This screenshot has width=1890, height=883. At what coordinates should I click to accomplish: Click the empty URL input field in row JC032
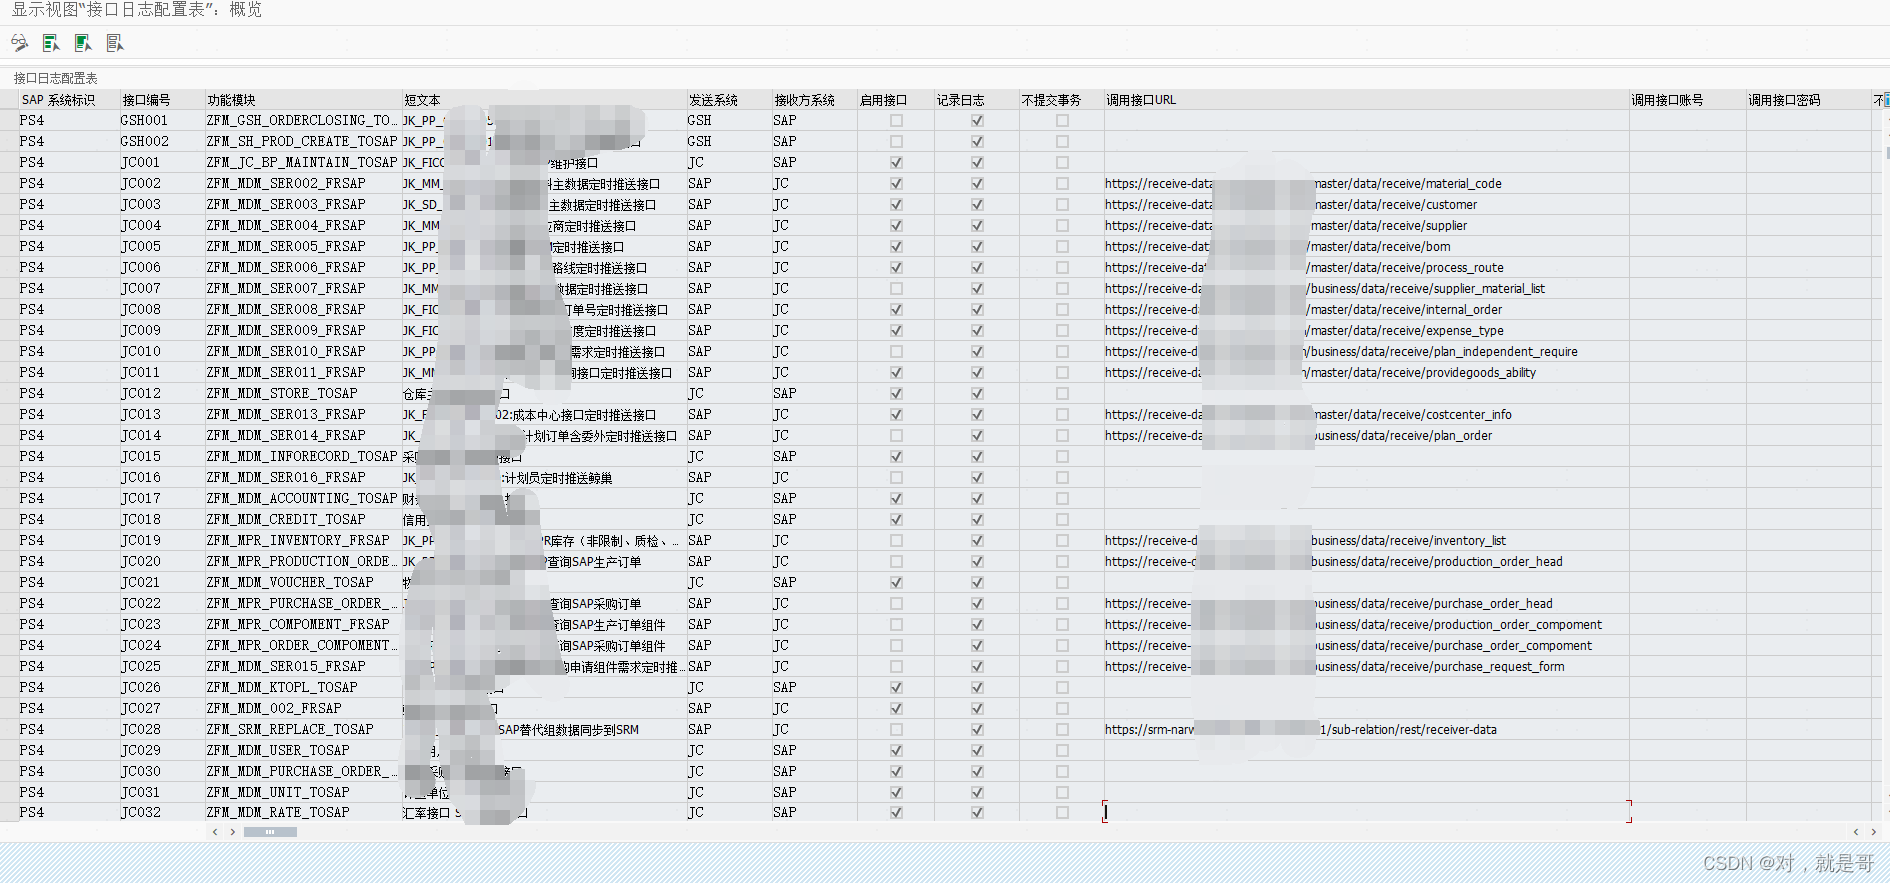1366,812
